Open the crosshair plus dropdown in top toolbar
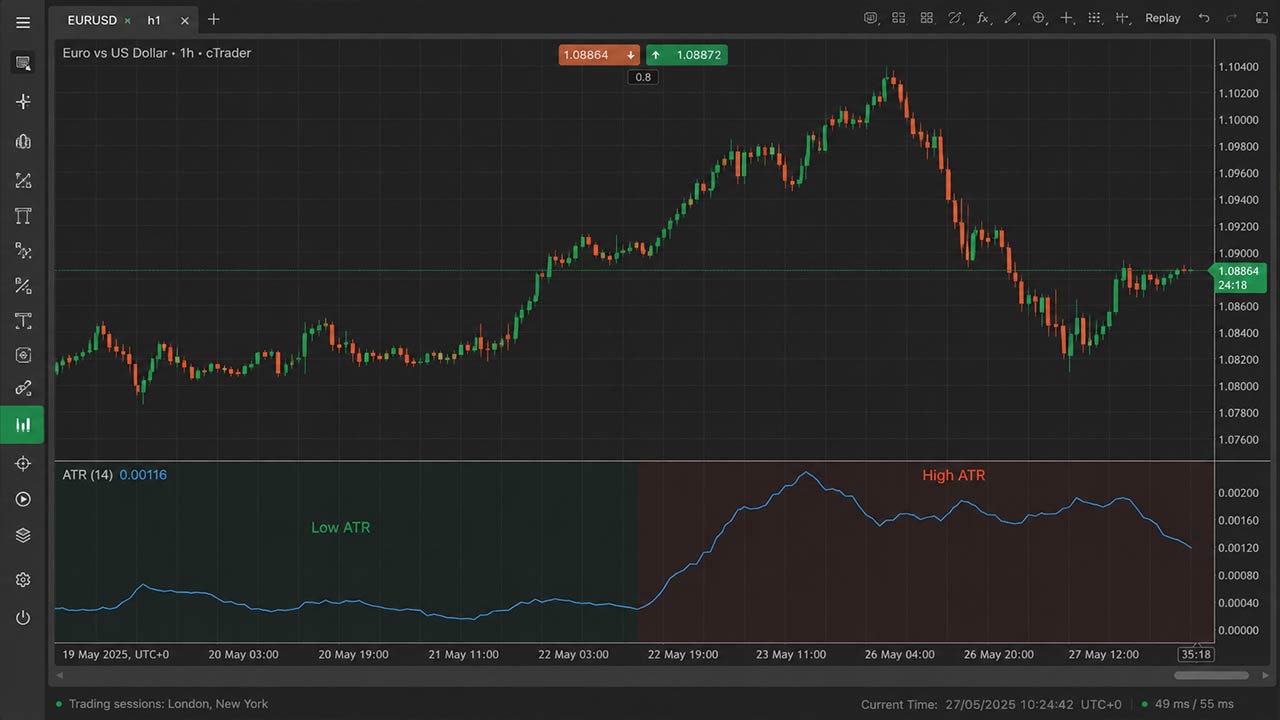Image resolution: width=1280 pixels, height=720 pixels. tap(1067, 18)
